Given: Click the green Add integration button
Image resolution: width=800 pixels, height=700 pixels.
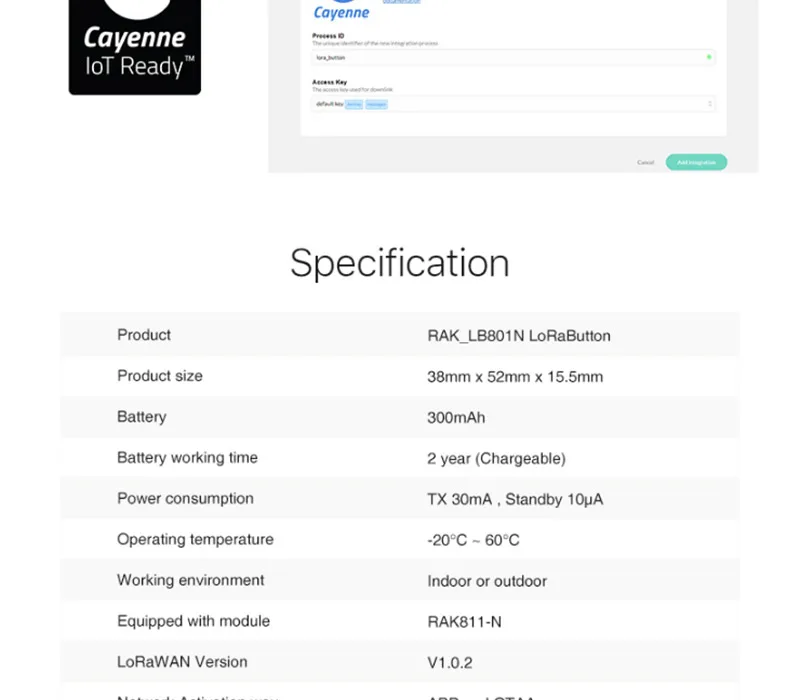Looking at the screenshot, I should (696, 162).
